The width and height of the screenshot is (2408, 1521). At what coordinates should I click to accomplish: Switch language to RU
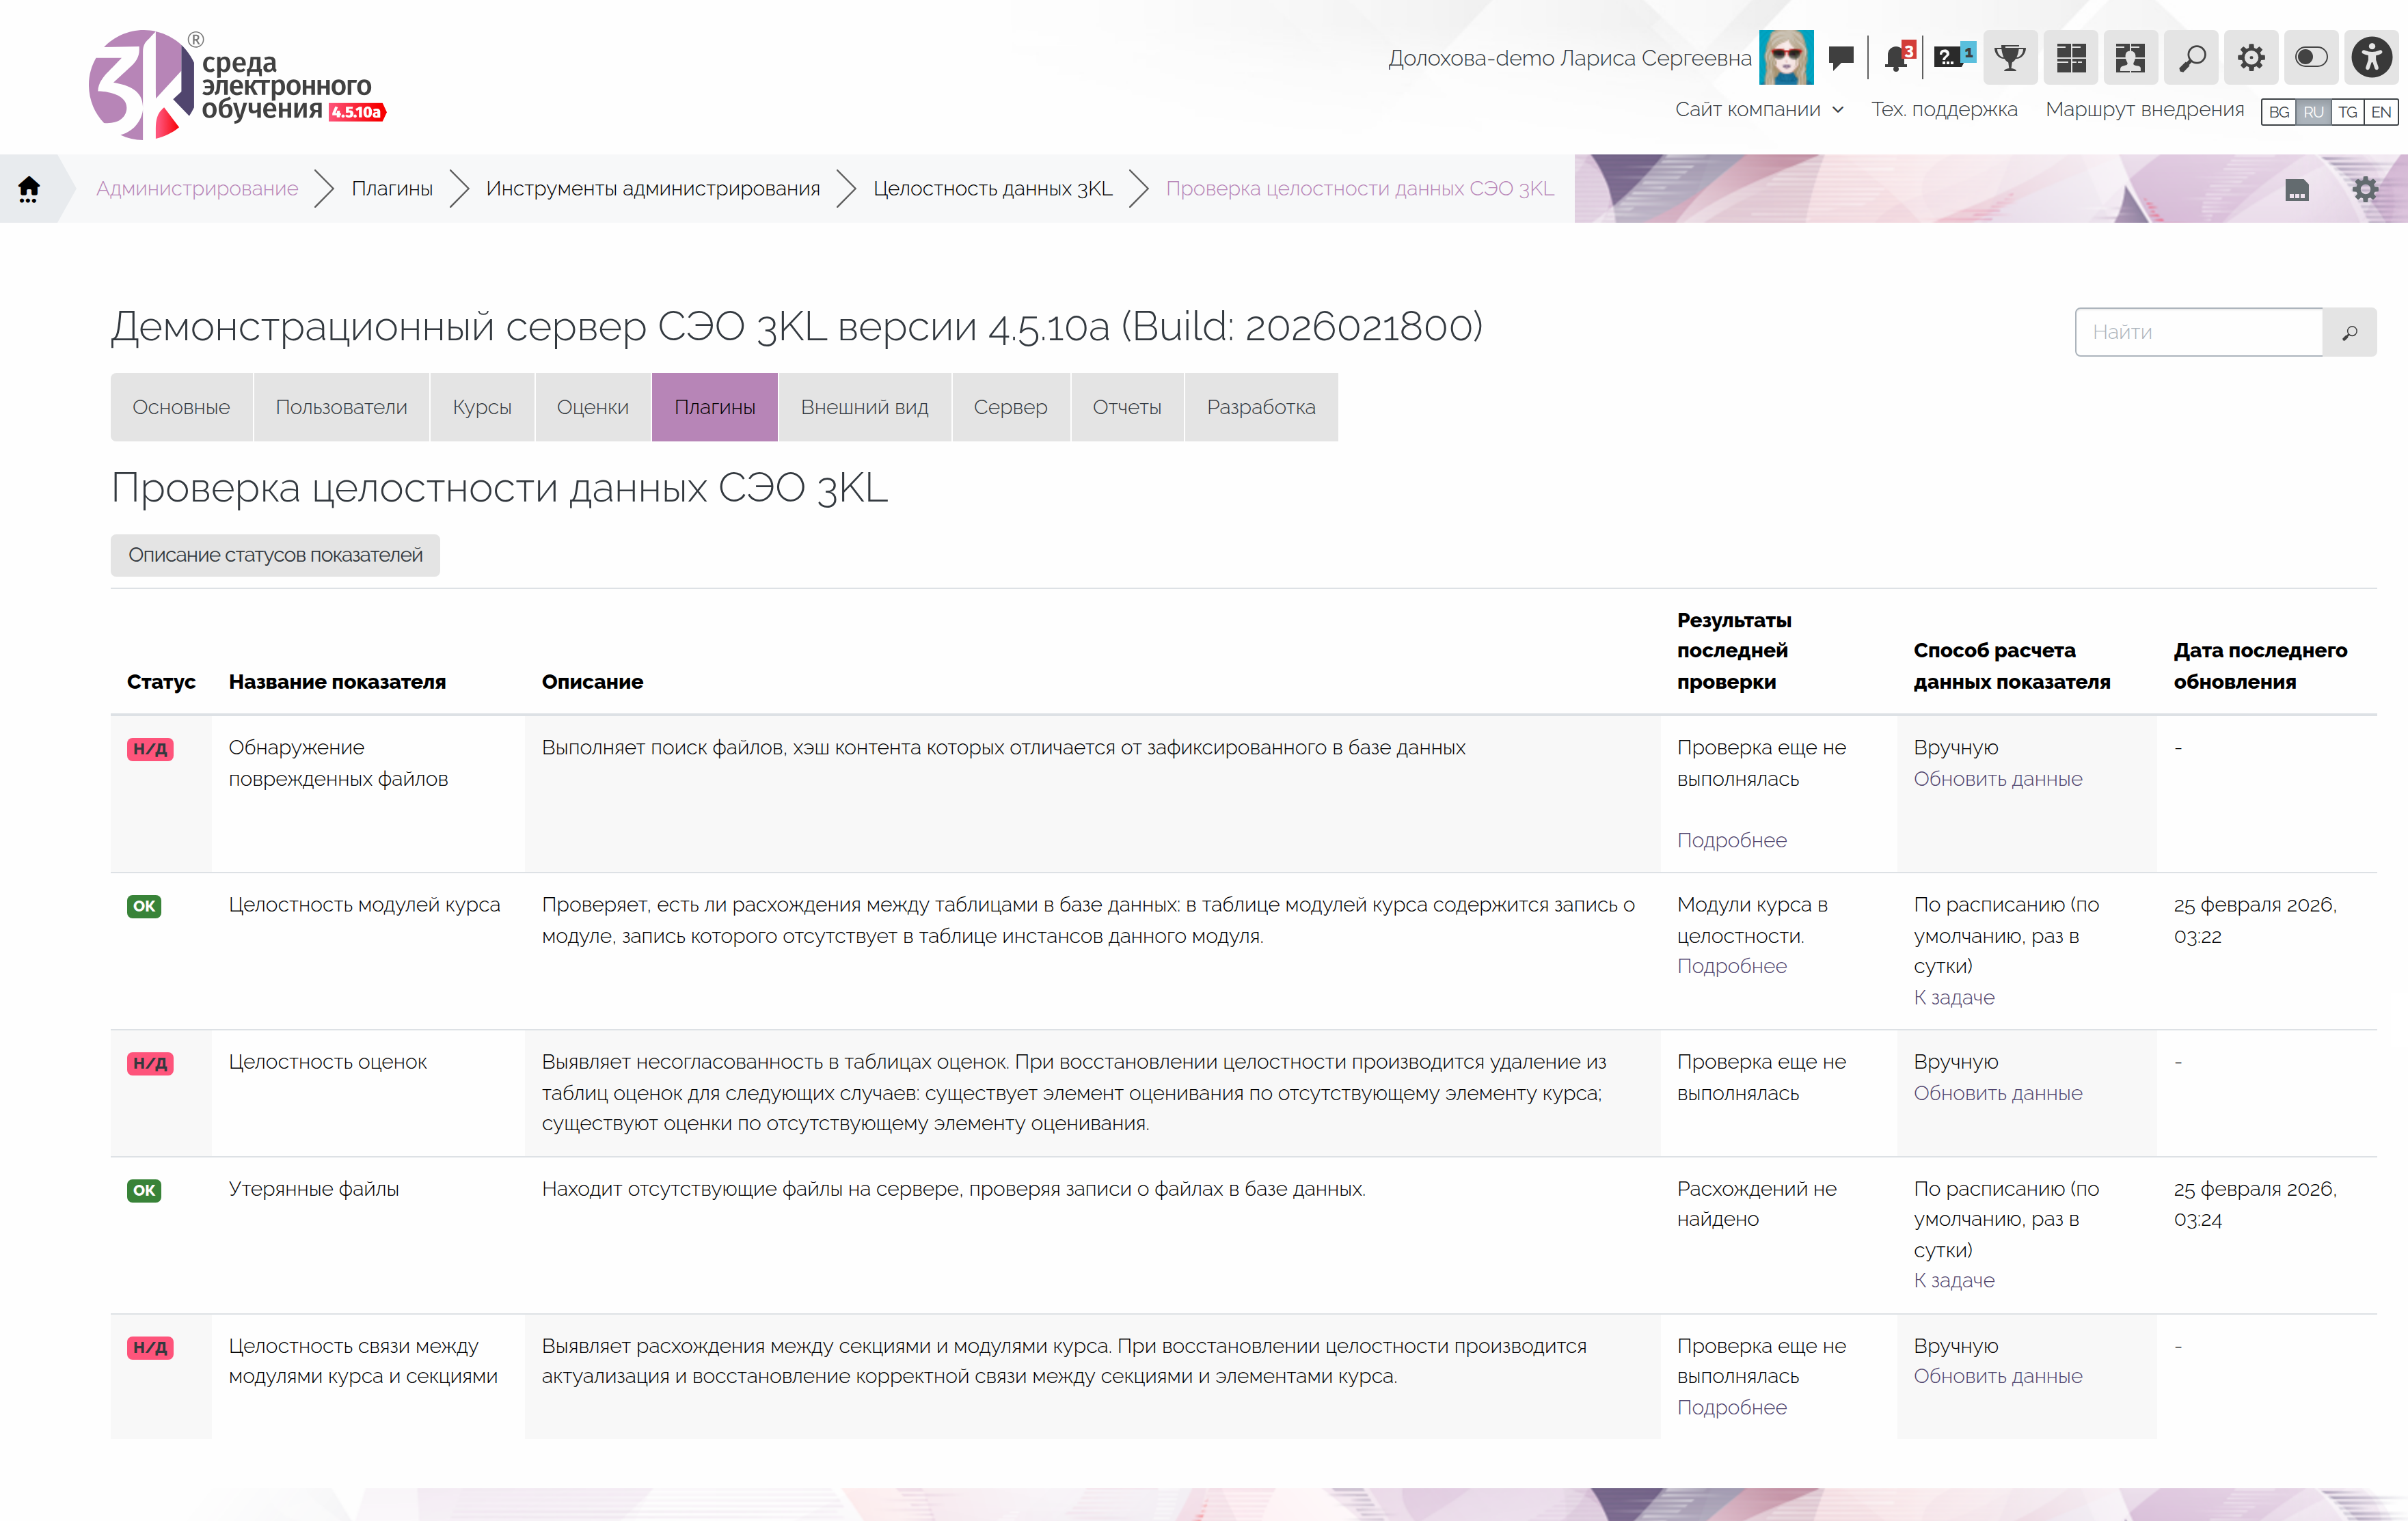pyautogui.click(x=2313, y=112)
